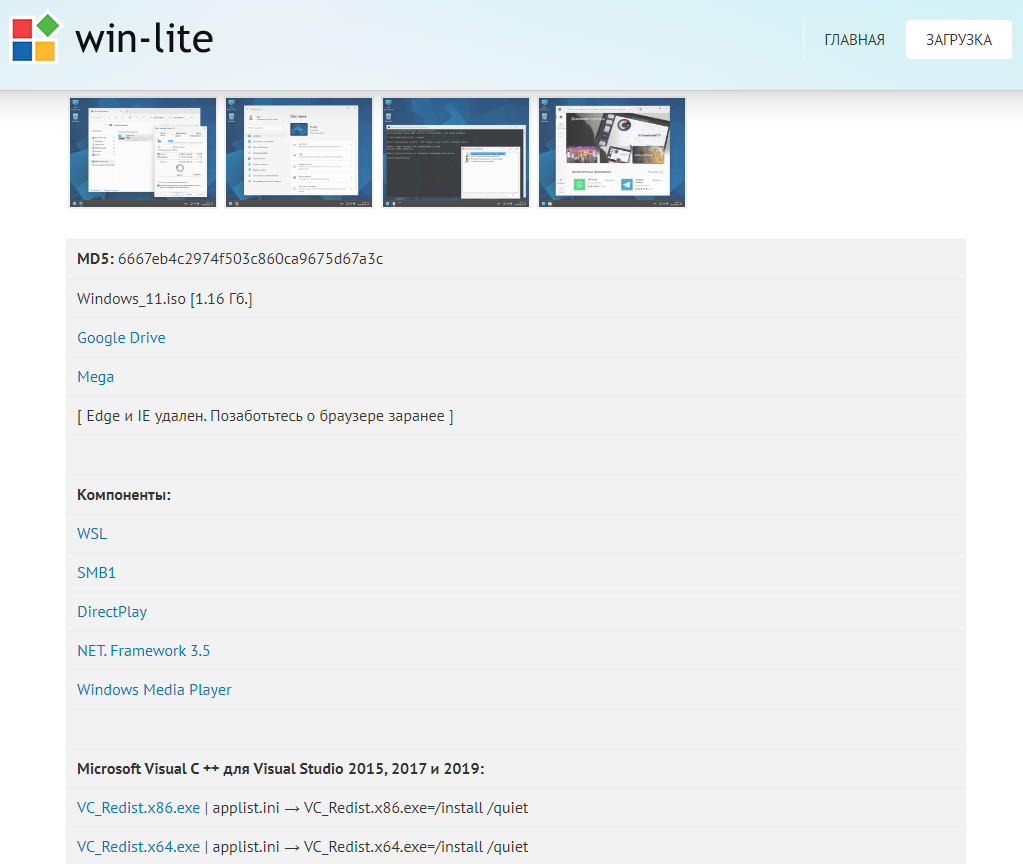The height and width of the screenshot is (864, 1023).
Task: Click the Компоненты: heading
Action: coord(124,495)
